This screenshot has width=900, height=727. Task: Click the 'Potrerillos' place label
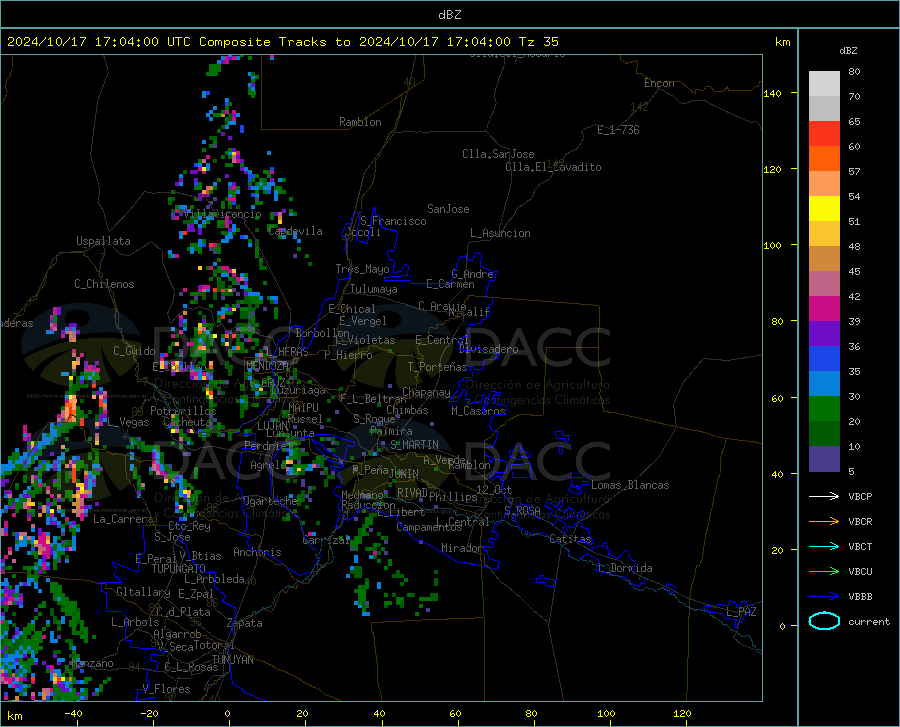[183, 411]
